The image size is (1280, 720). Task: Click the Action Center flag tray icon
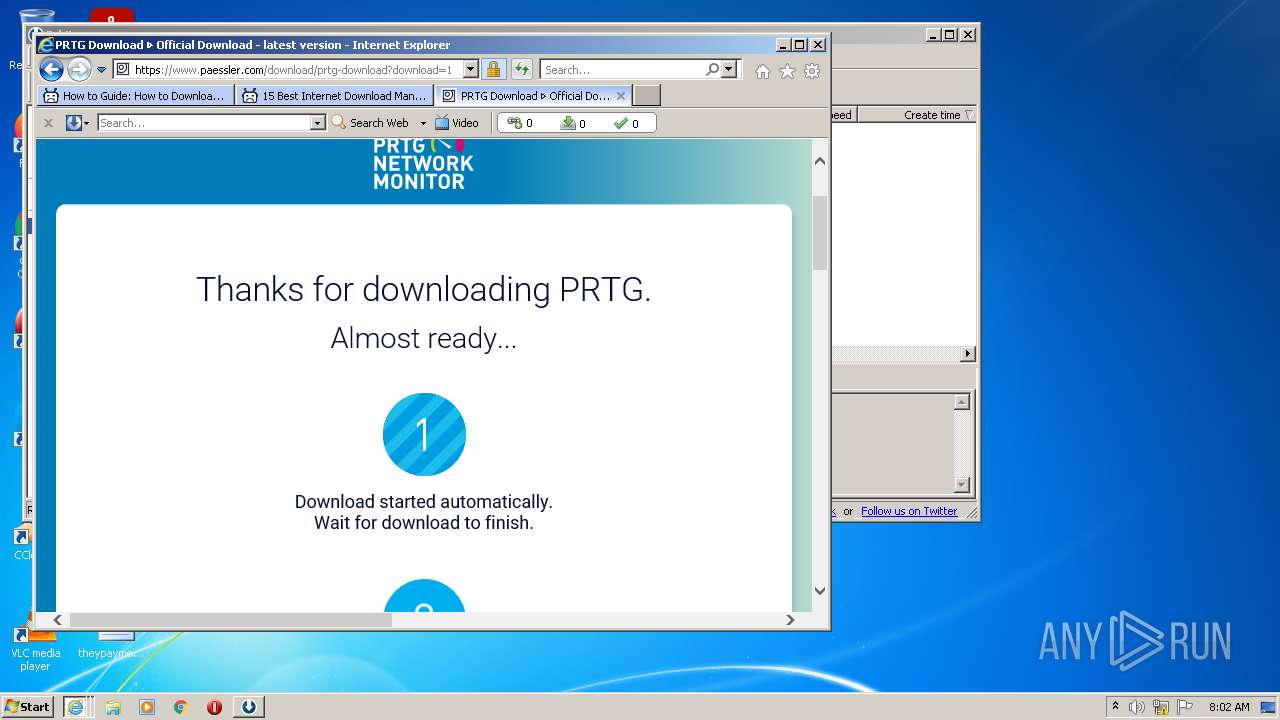1185,707
